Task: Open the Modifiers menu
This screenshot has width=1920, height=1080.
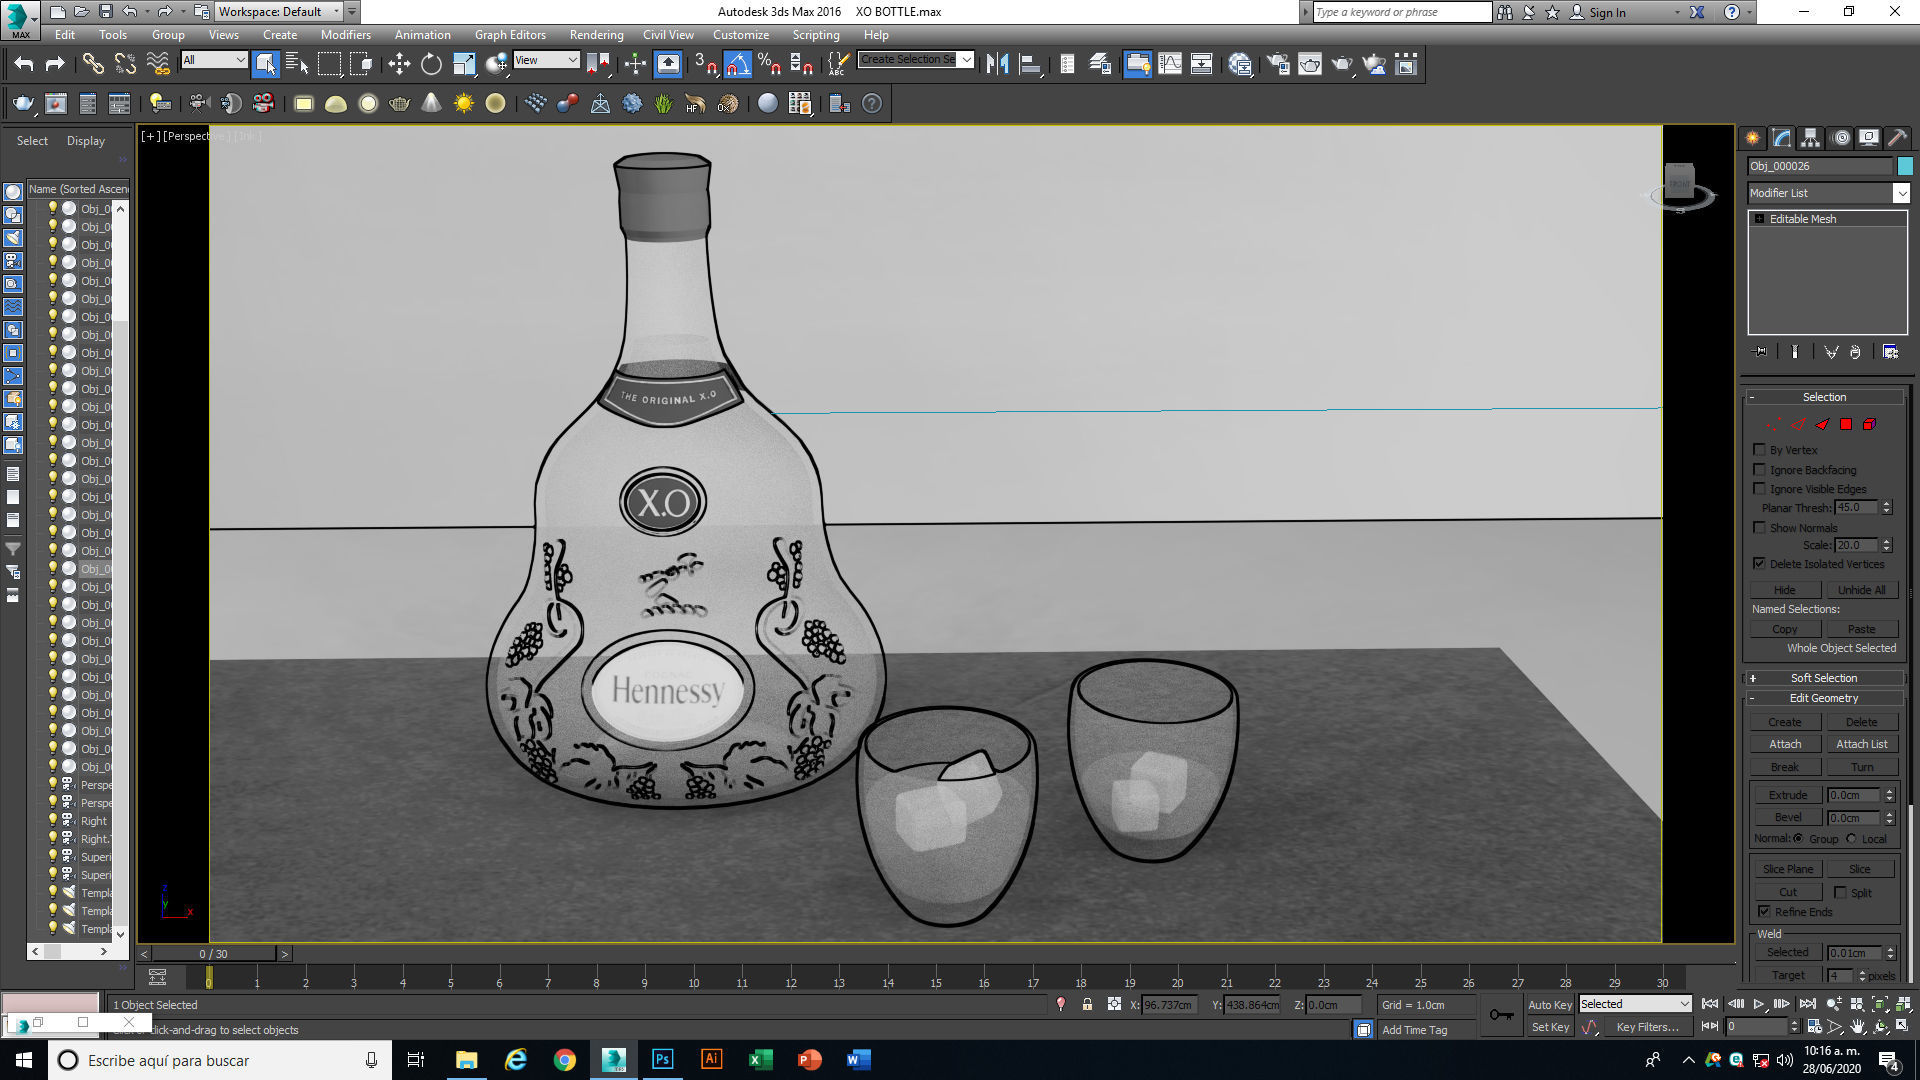Action: (x=345, y=34)
